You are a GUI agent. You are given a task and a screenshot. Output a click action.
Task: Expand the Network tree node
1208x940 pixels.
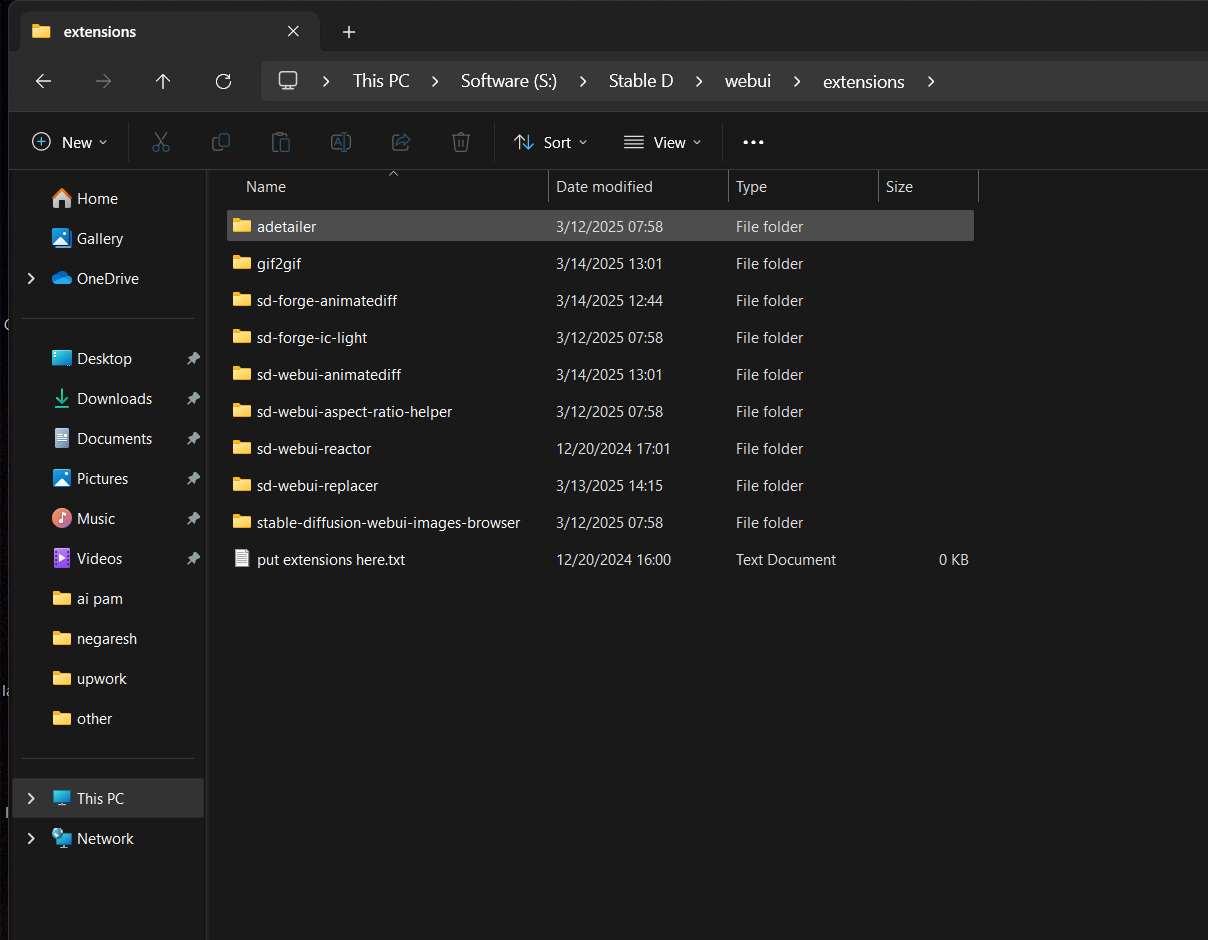[x=31, y=839]
